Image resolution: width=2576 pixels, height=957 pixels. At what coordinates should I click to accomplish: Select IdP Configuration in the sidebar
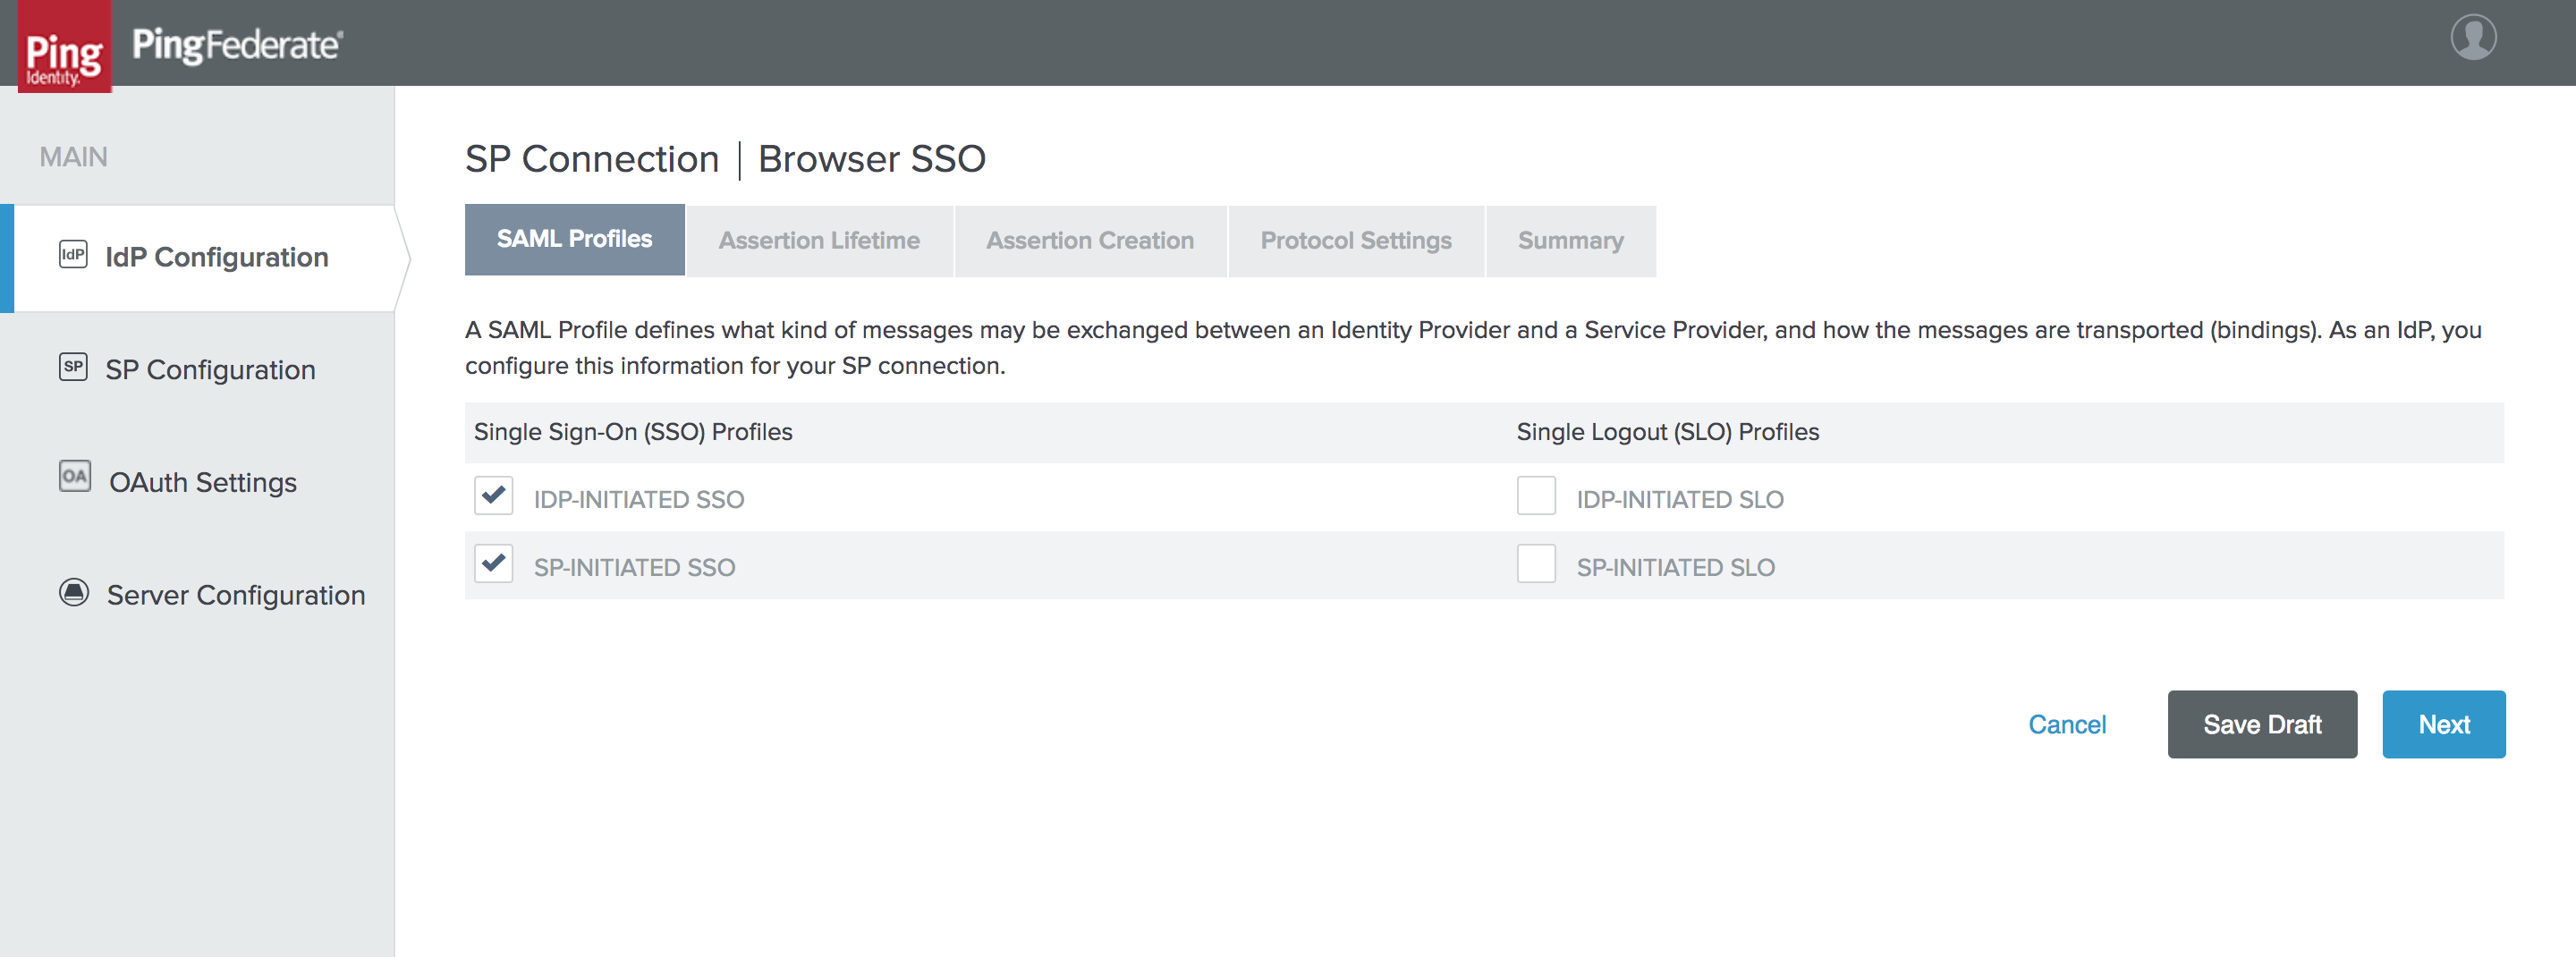(x=204, y=258)
